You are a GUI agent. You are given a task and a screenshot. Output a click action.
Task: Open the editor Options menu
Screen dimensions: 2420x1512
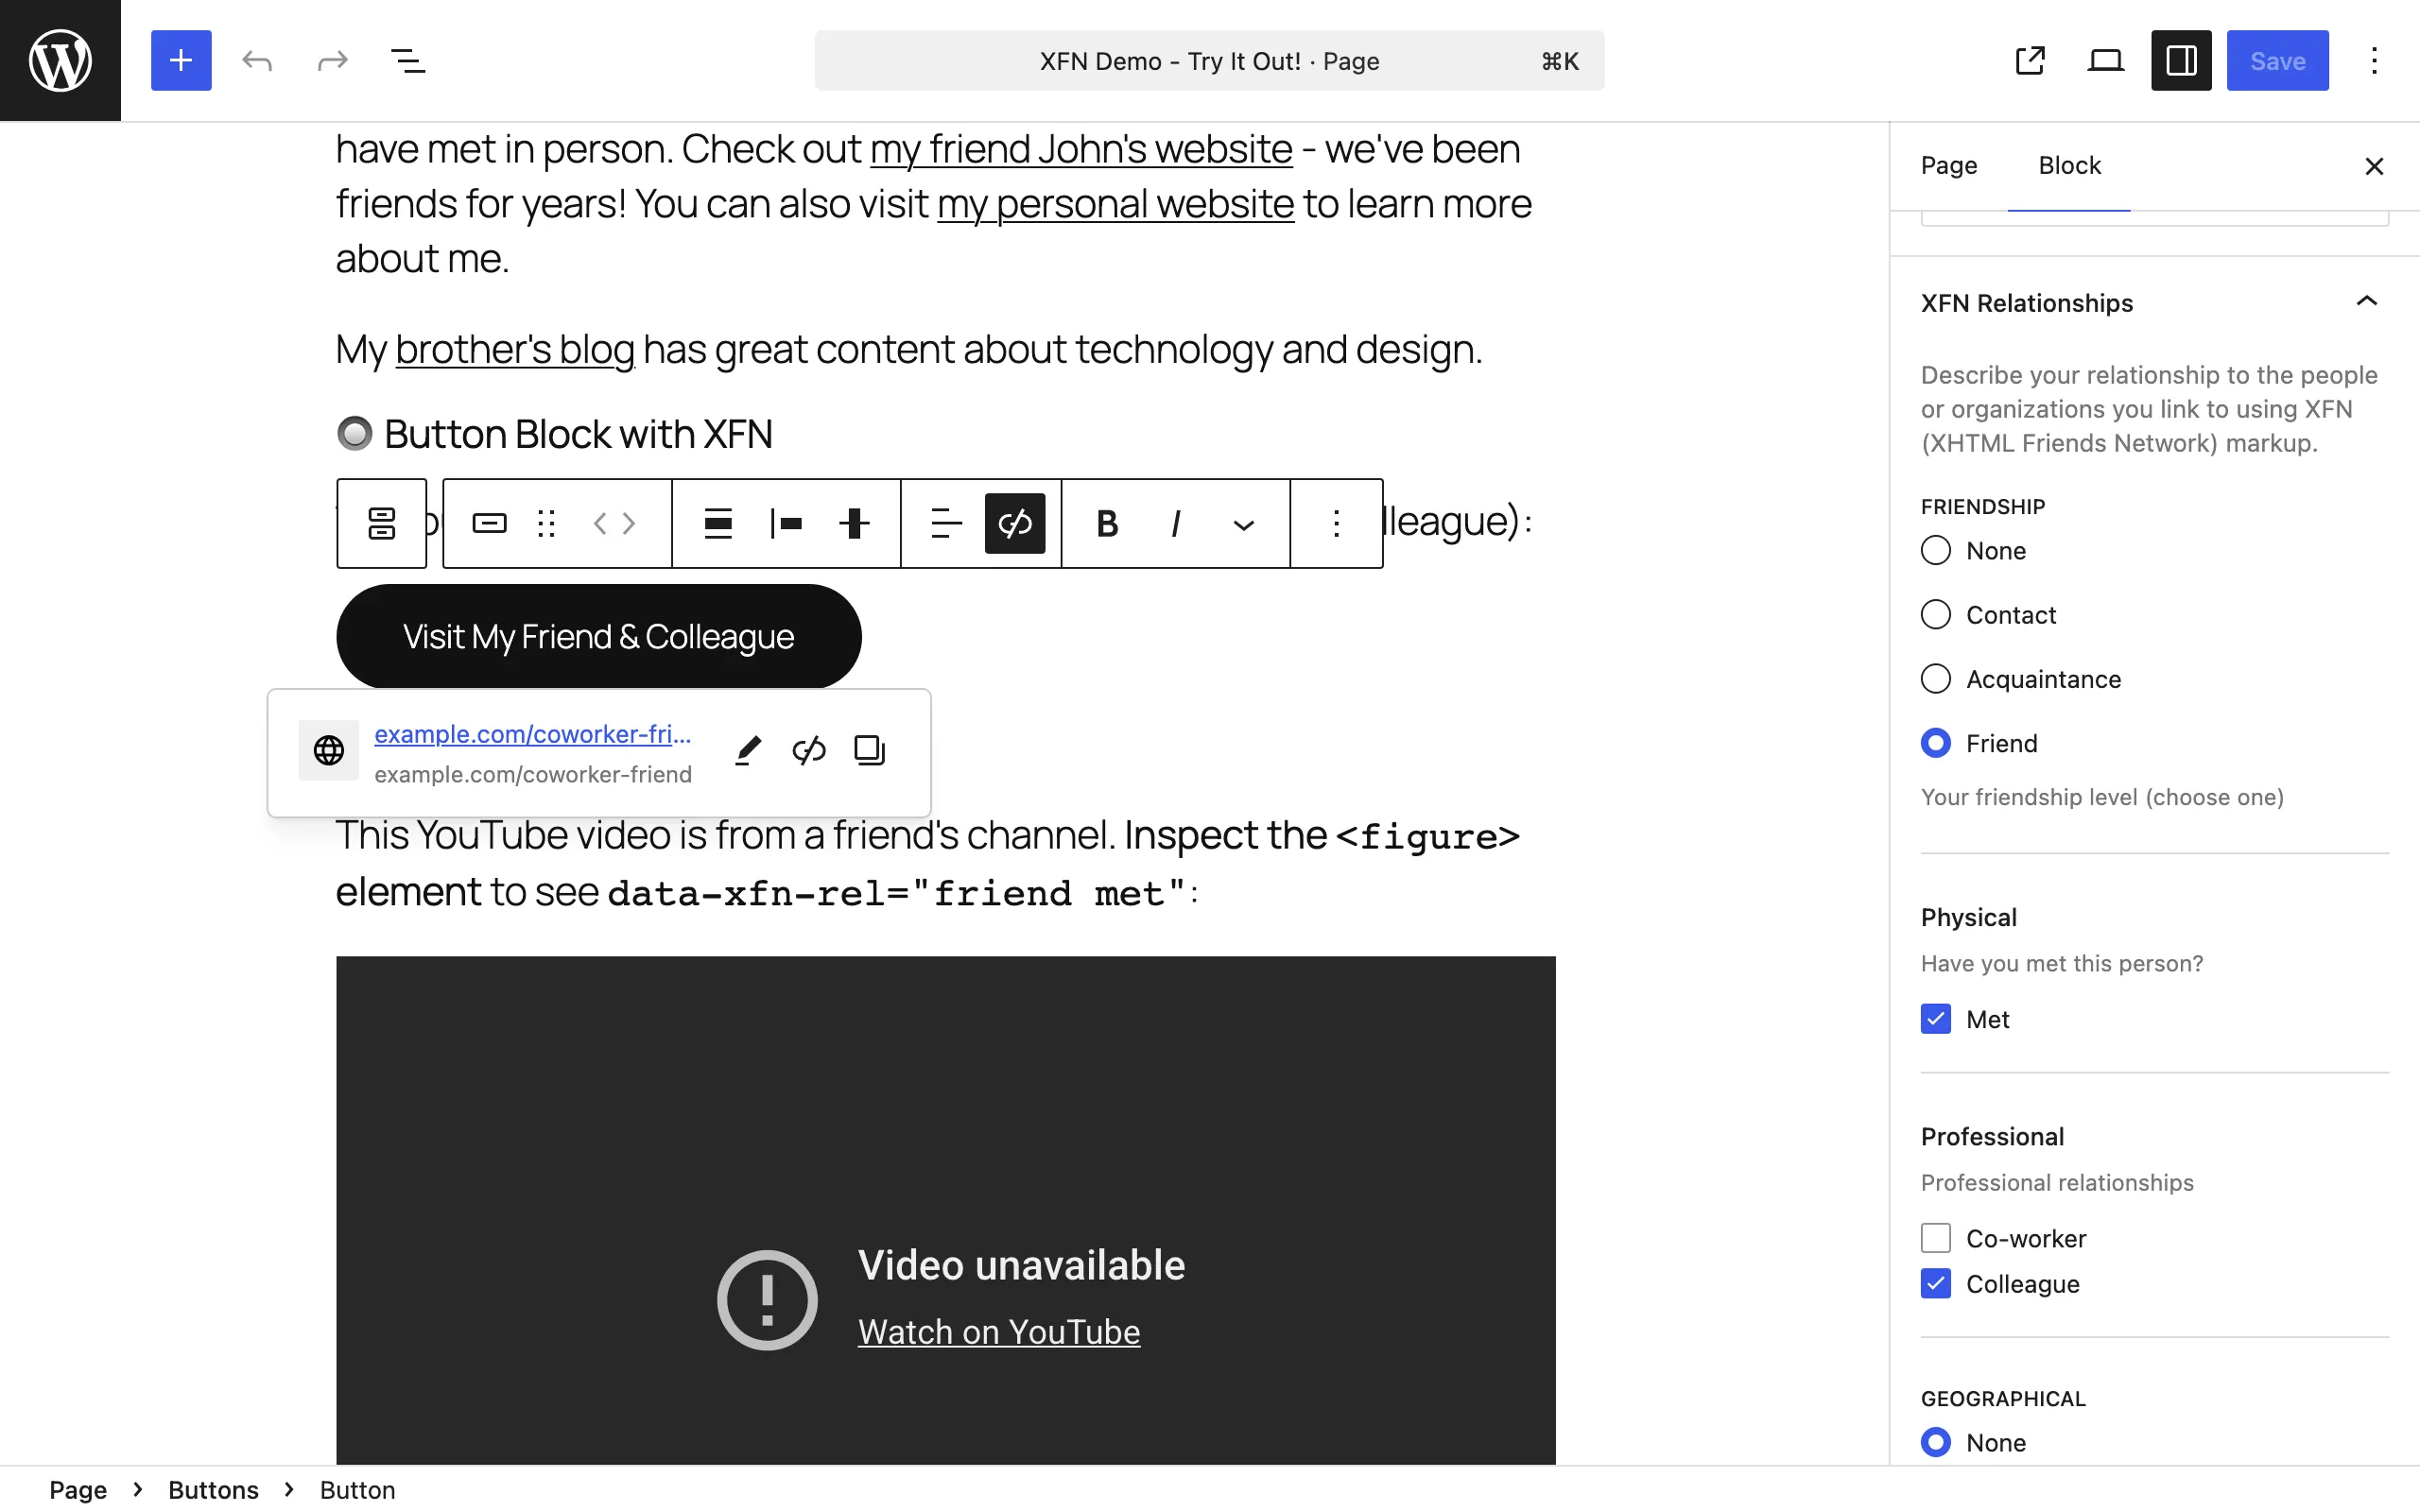(x=2374, y=61)
